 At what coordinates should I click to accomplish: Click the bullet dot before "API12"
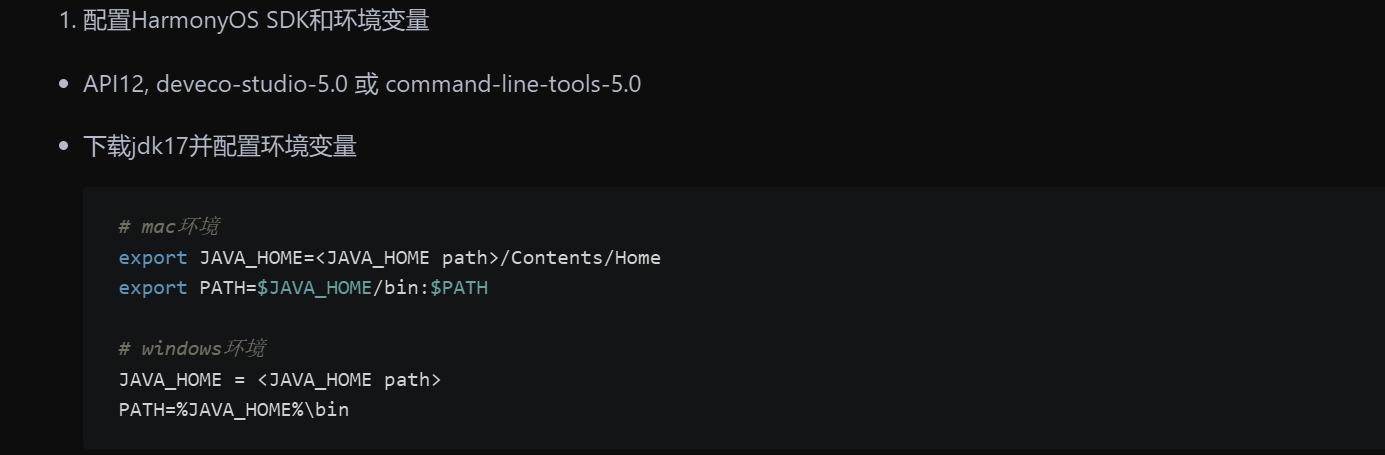pyautogui.click(x=64, y=84)
